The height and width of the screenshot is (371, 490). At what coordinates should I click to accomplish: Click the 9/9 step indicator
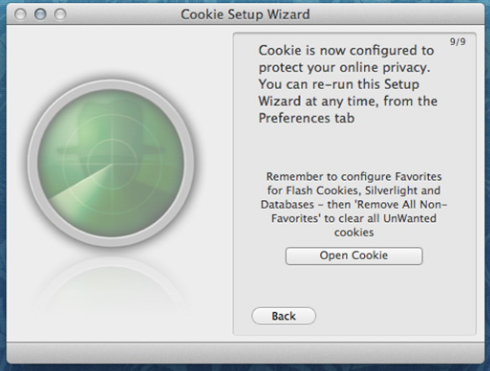click(x=458, y=41)
